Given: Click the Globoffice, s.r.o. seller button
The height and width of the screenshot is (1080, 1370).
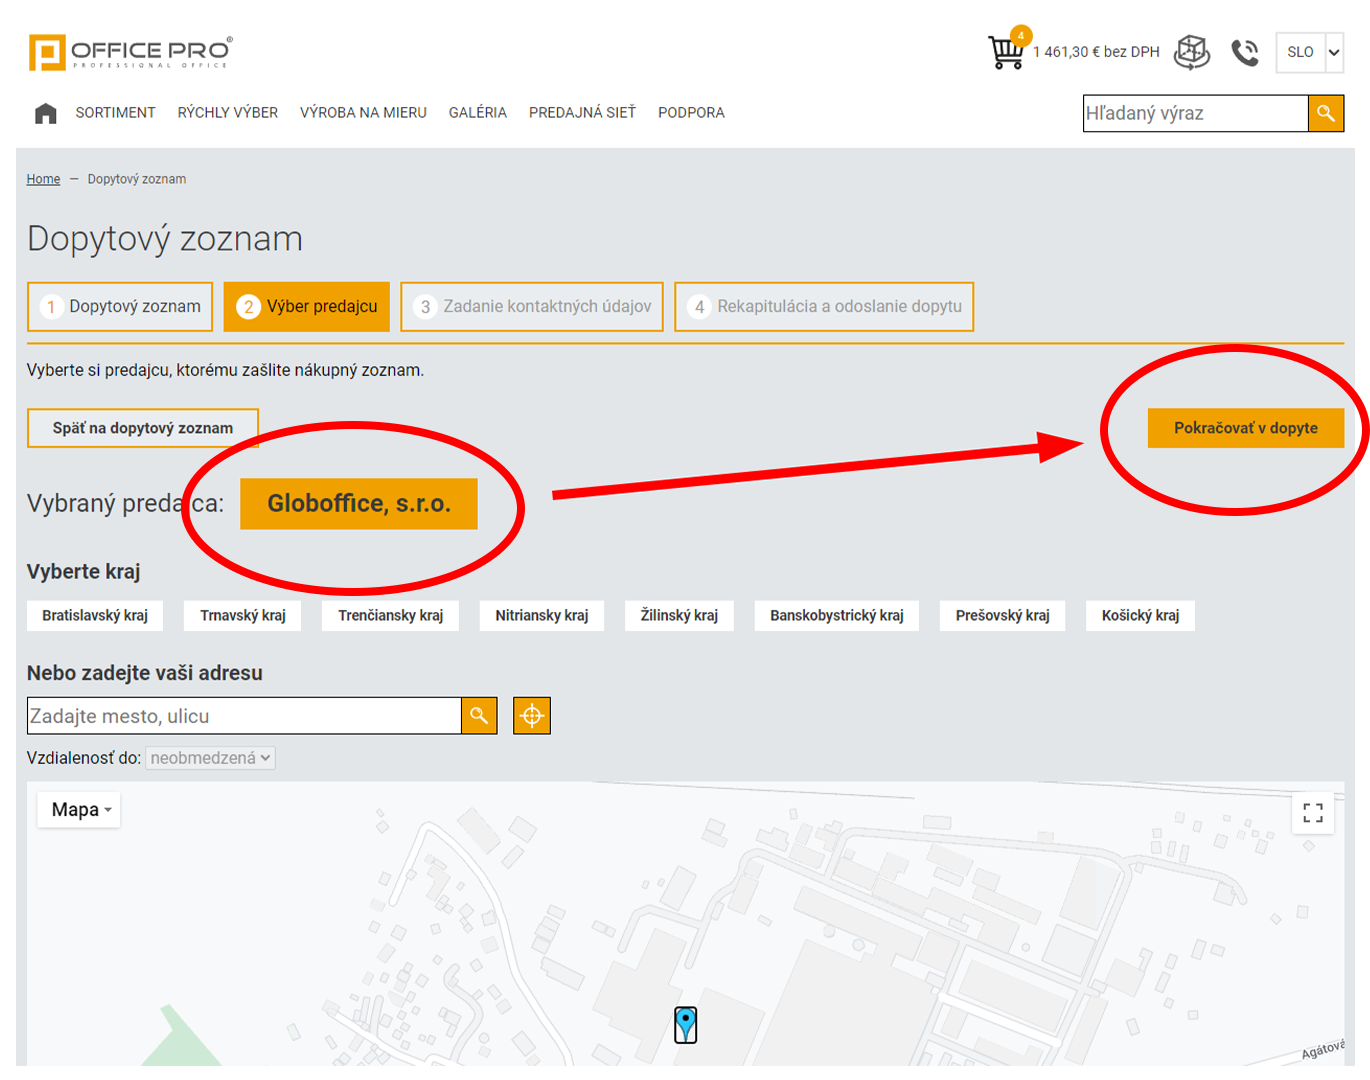Looking at the screenshot, I should [x=359, y=504].
